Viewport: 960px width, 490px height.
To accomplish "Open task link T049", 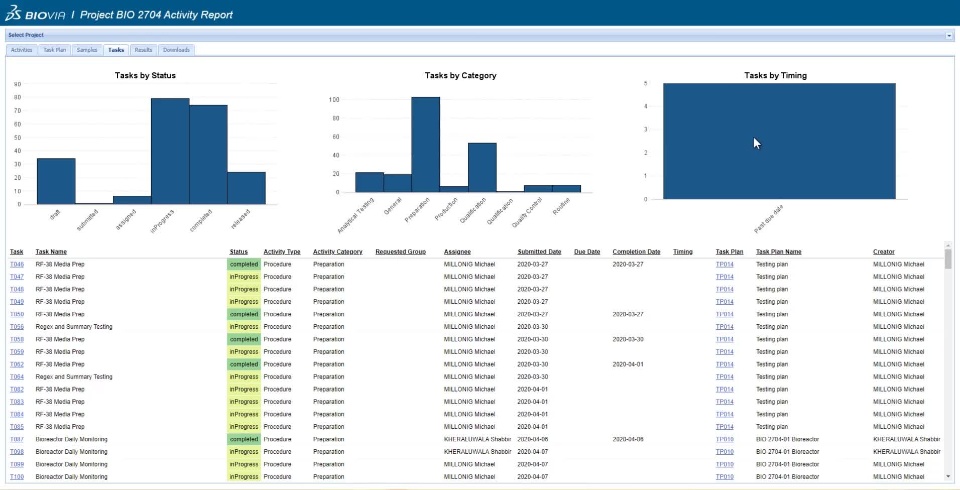I will [17, 302].
